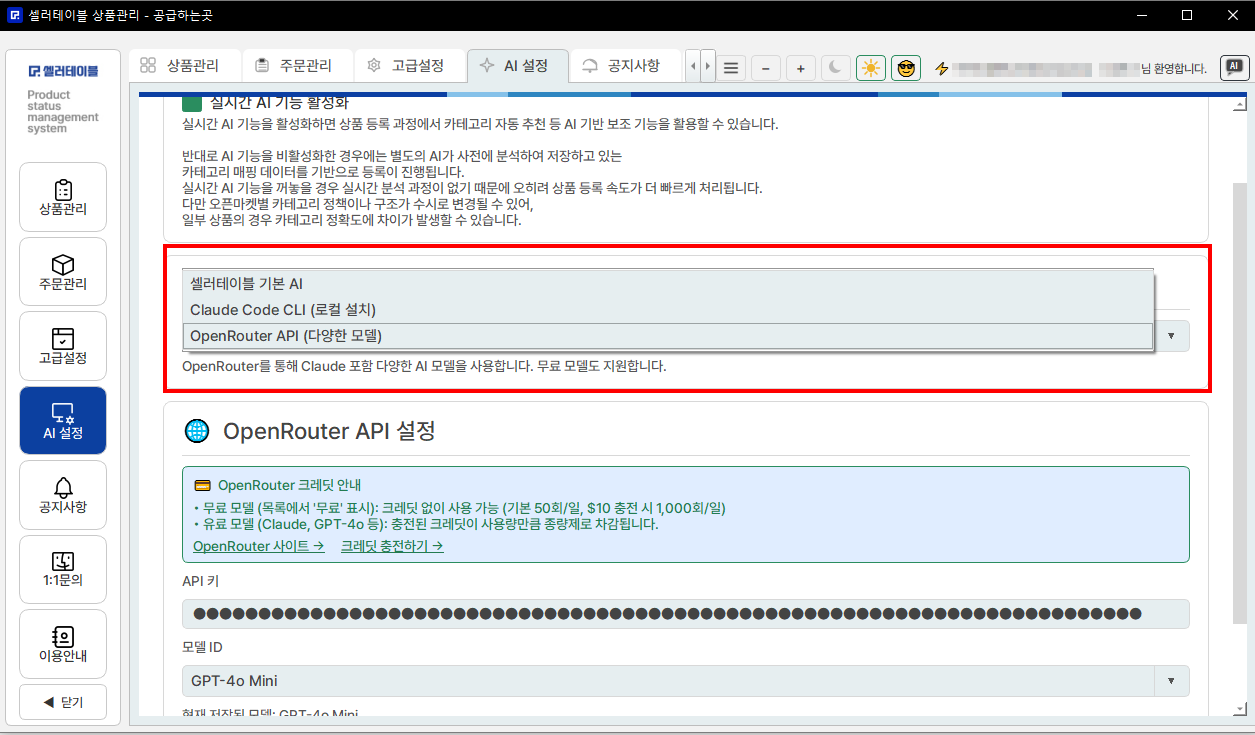Click the app icon in the title bar
This screenshot has height=735, width=1255.
(x=15, y=15)
